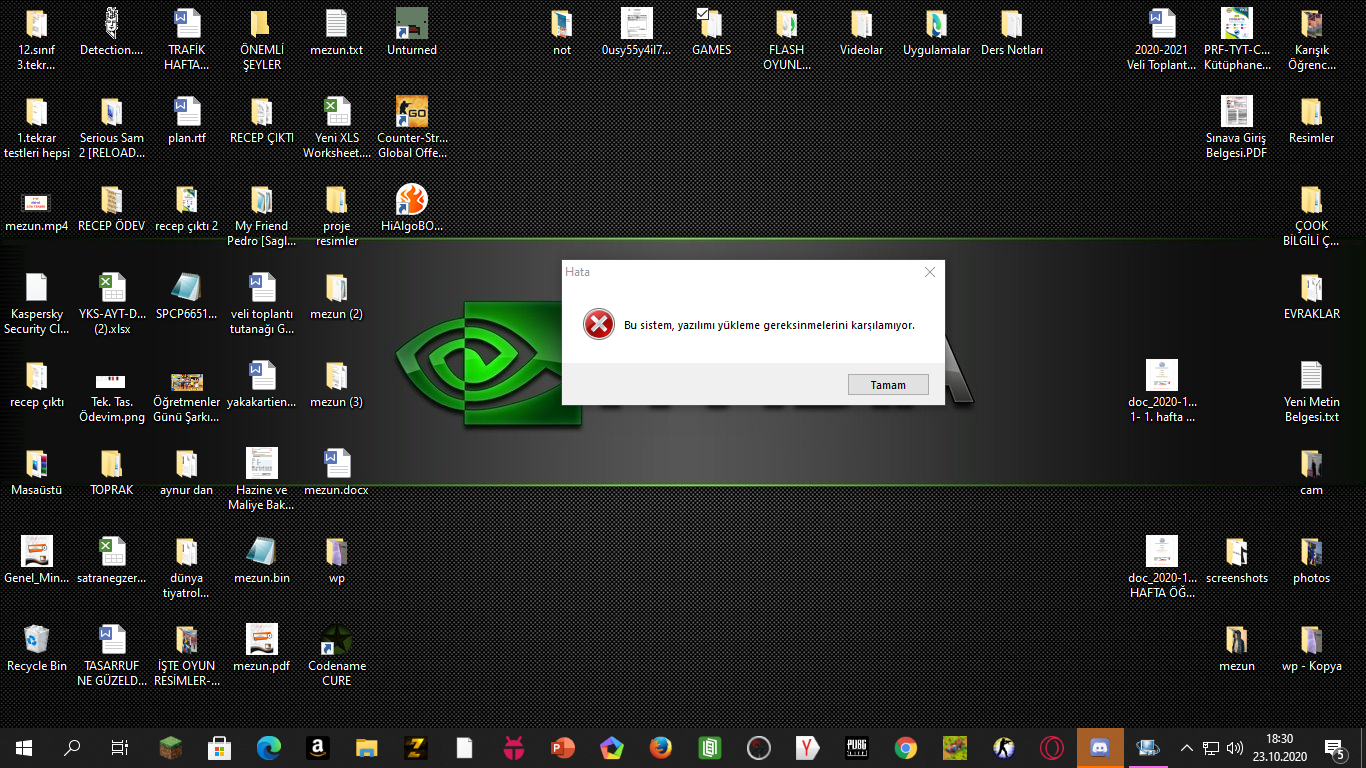Select the Recycle Bin desktop icon

point(37,648)
